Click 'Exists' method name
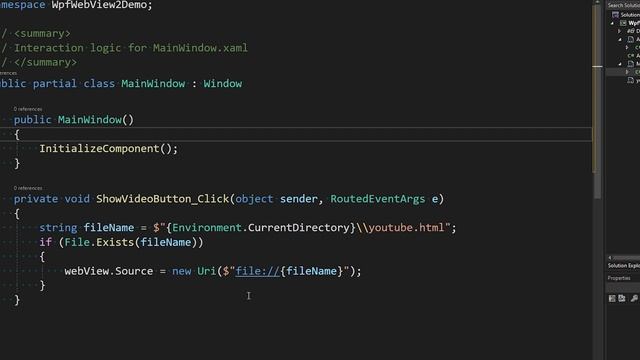 click(114, 242)
